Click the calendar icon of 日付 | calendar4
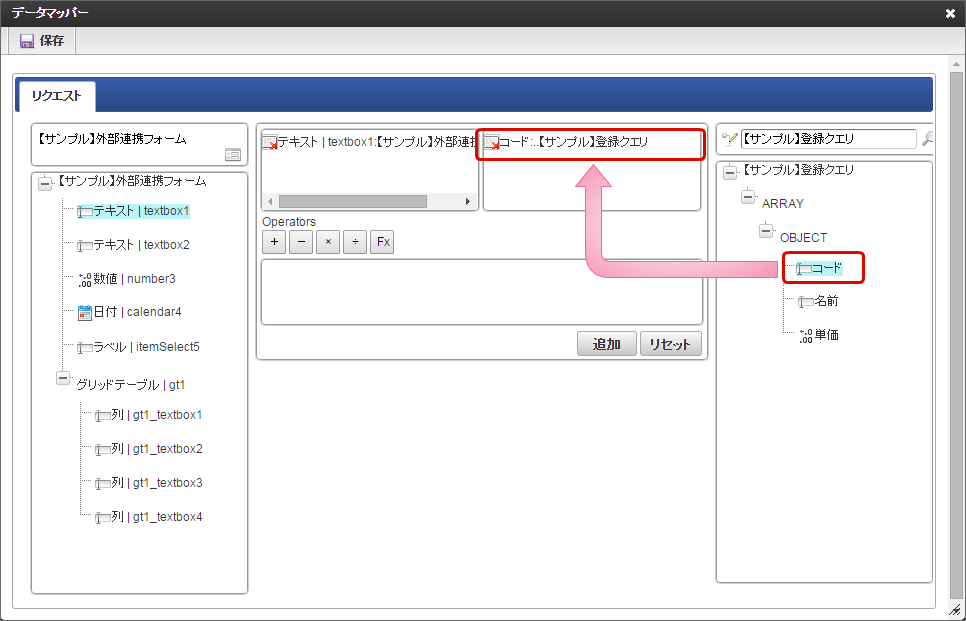The width and height of the screenshot is (966, 621). tap(84, 312)
